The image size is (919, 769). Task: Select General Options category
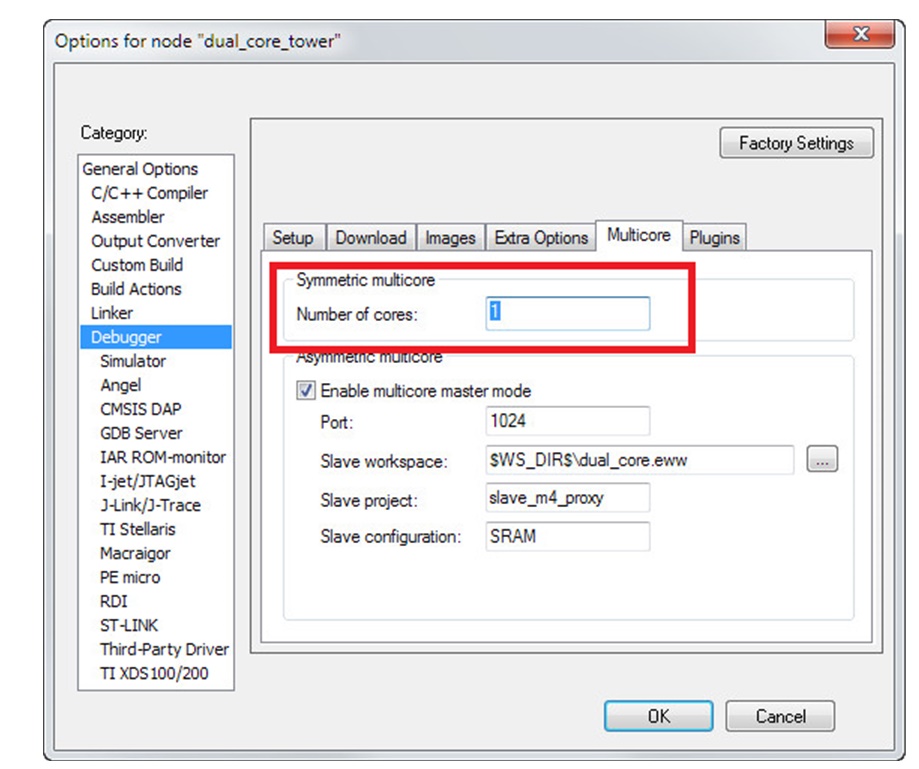[140, 169]
